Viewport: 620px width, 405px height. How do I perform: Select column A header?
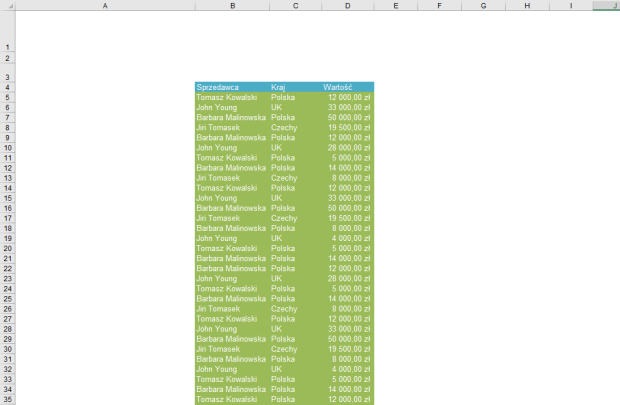105,6
